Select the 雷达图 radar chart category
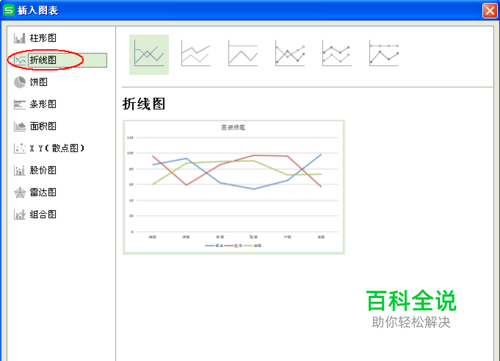Screen dimensions: 500x361 click(x=43, y=192)
